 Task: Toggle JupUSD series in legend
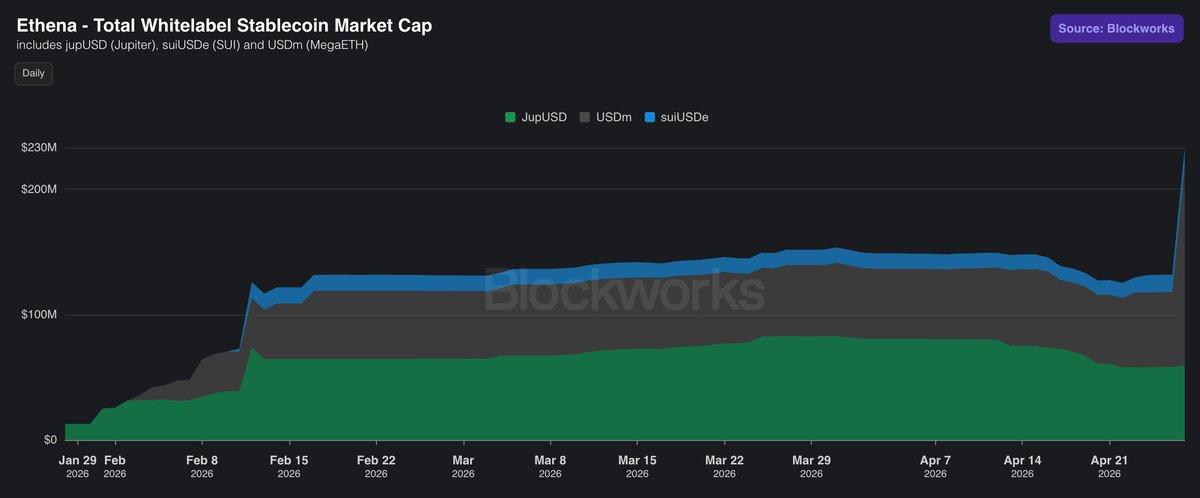[536, 117]
